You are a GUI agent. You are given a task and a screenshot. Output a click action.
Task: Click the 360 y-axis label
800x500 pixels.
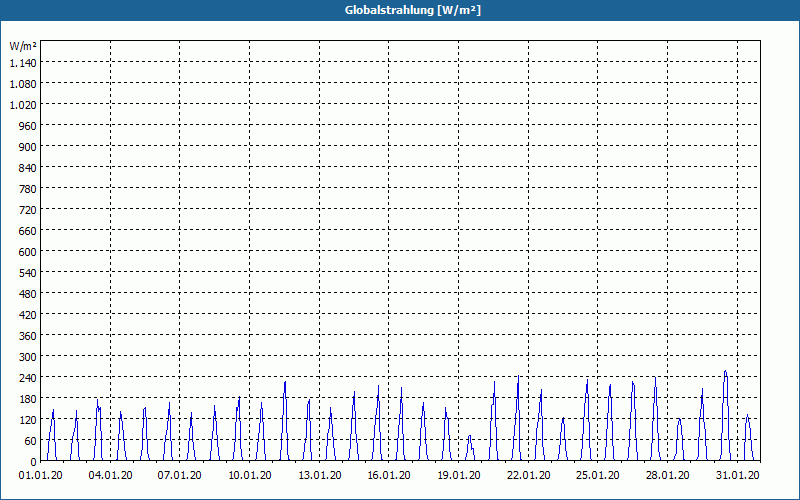(28, 336)
